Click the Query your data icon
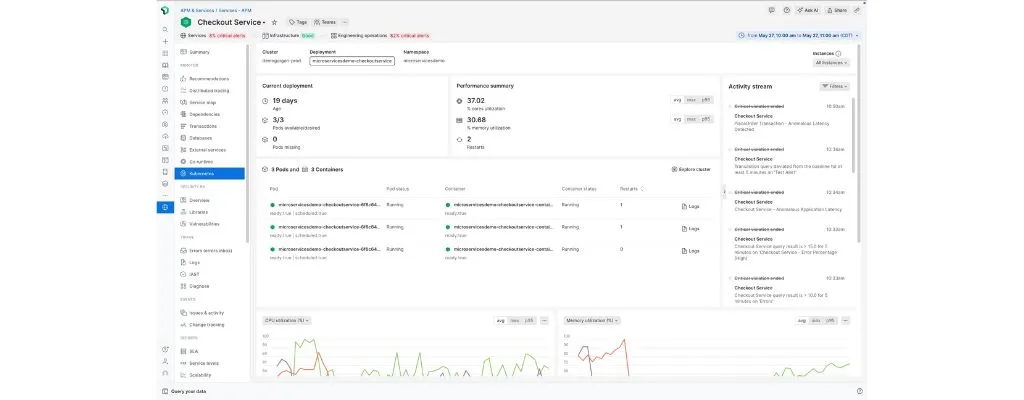The width and height of the screenshot is (1024, 400). point(165,392)
